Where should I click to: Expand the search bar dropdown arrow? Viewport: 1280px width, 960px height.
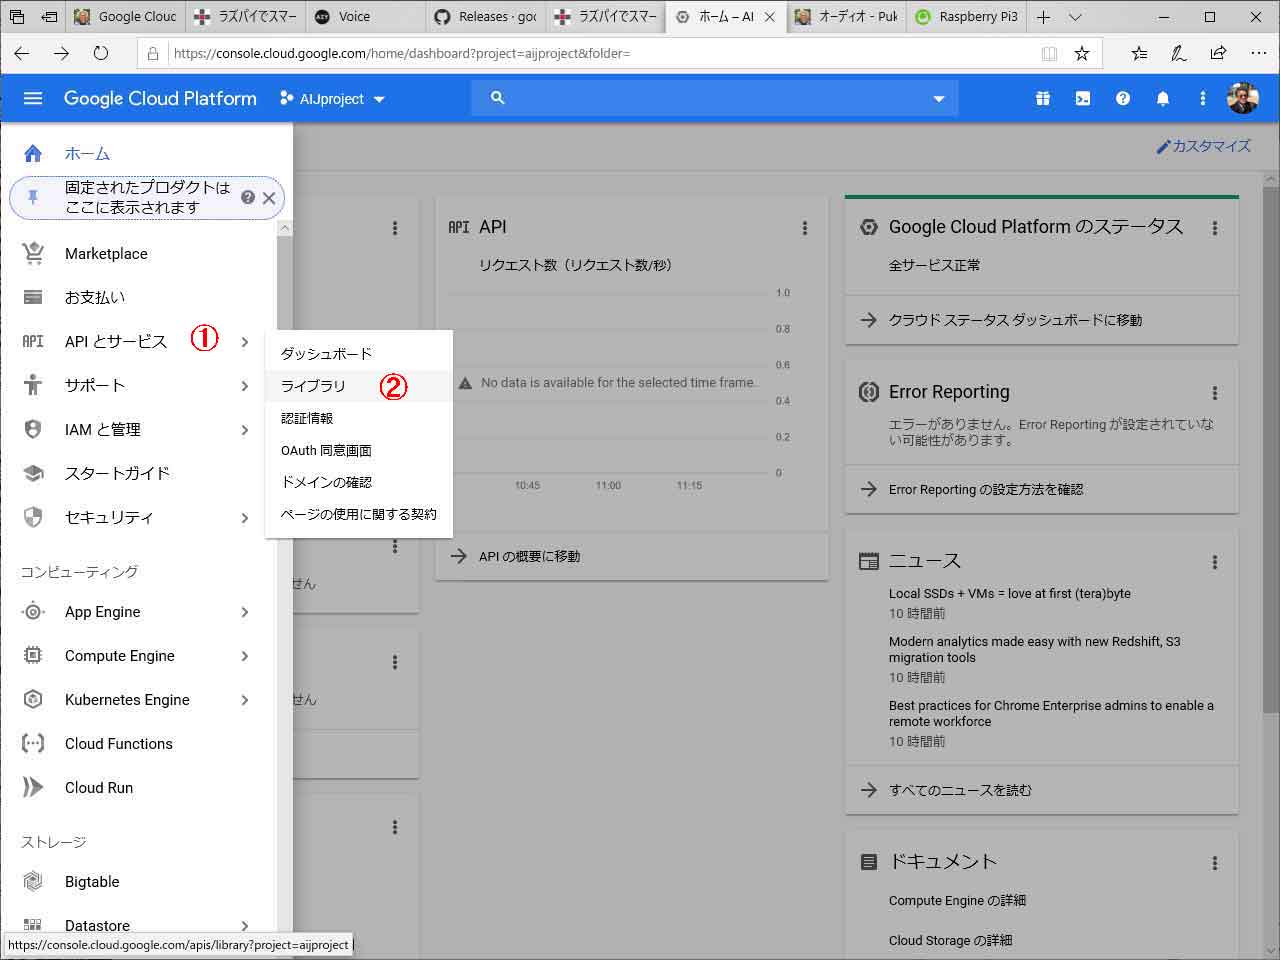939,99
